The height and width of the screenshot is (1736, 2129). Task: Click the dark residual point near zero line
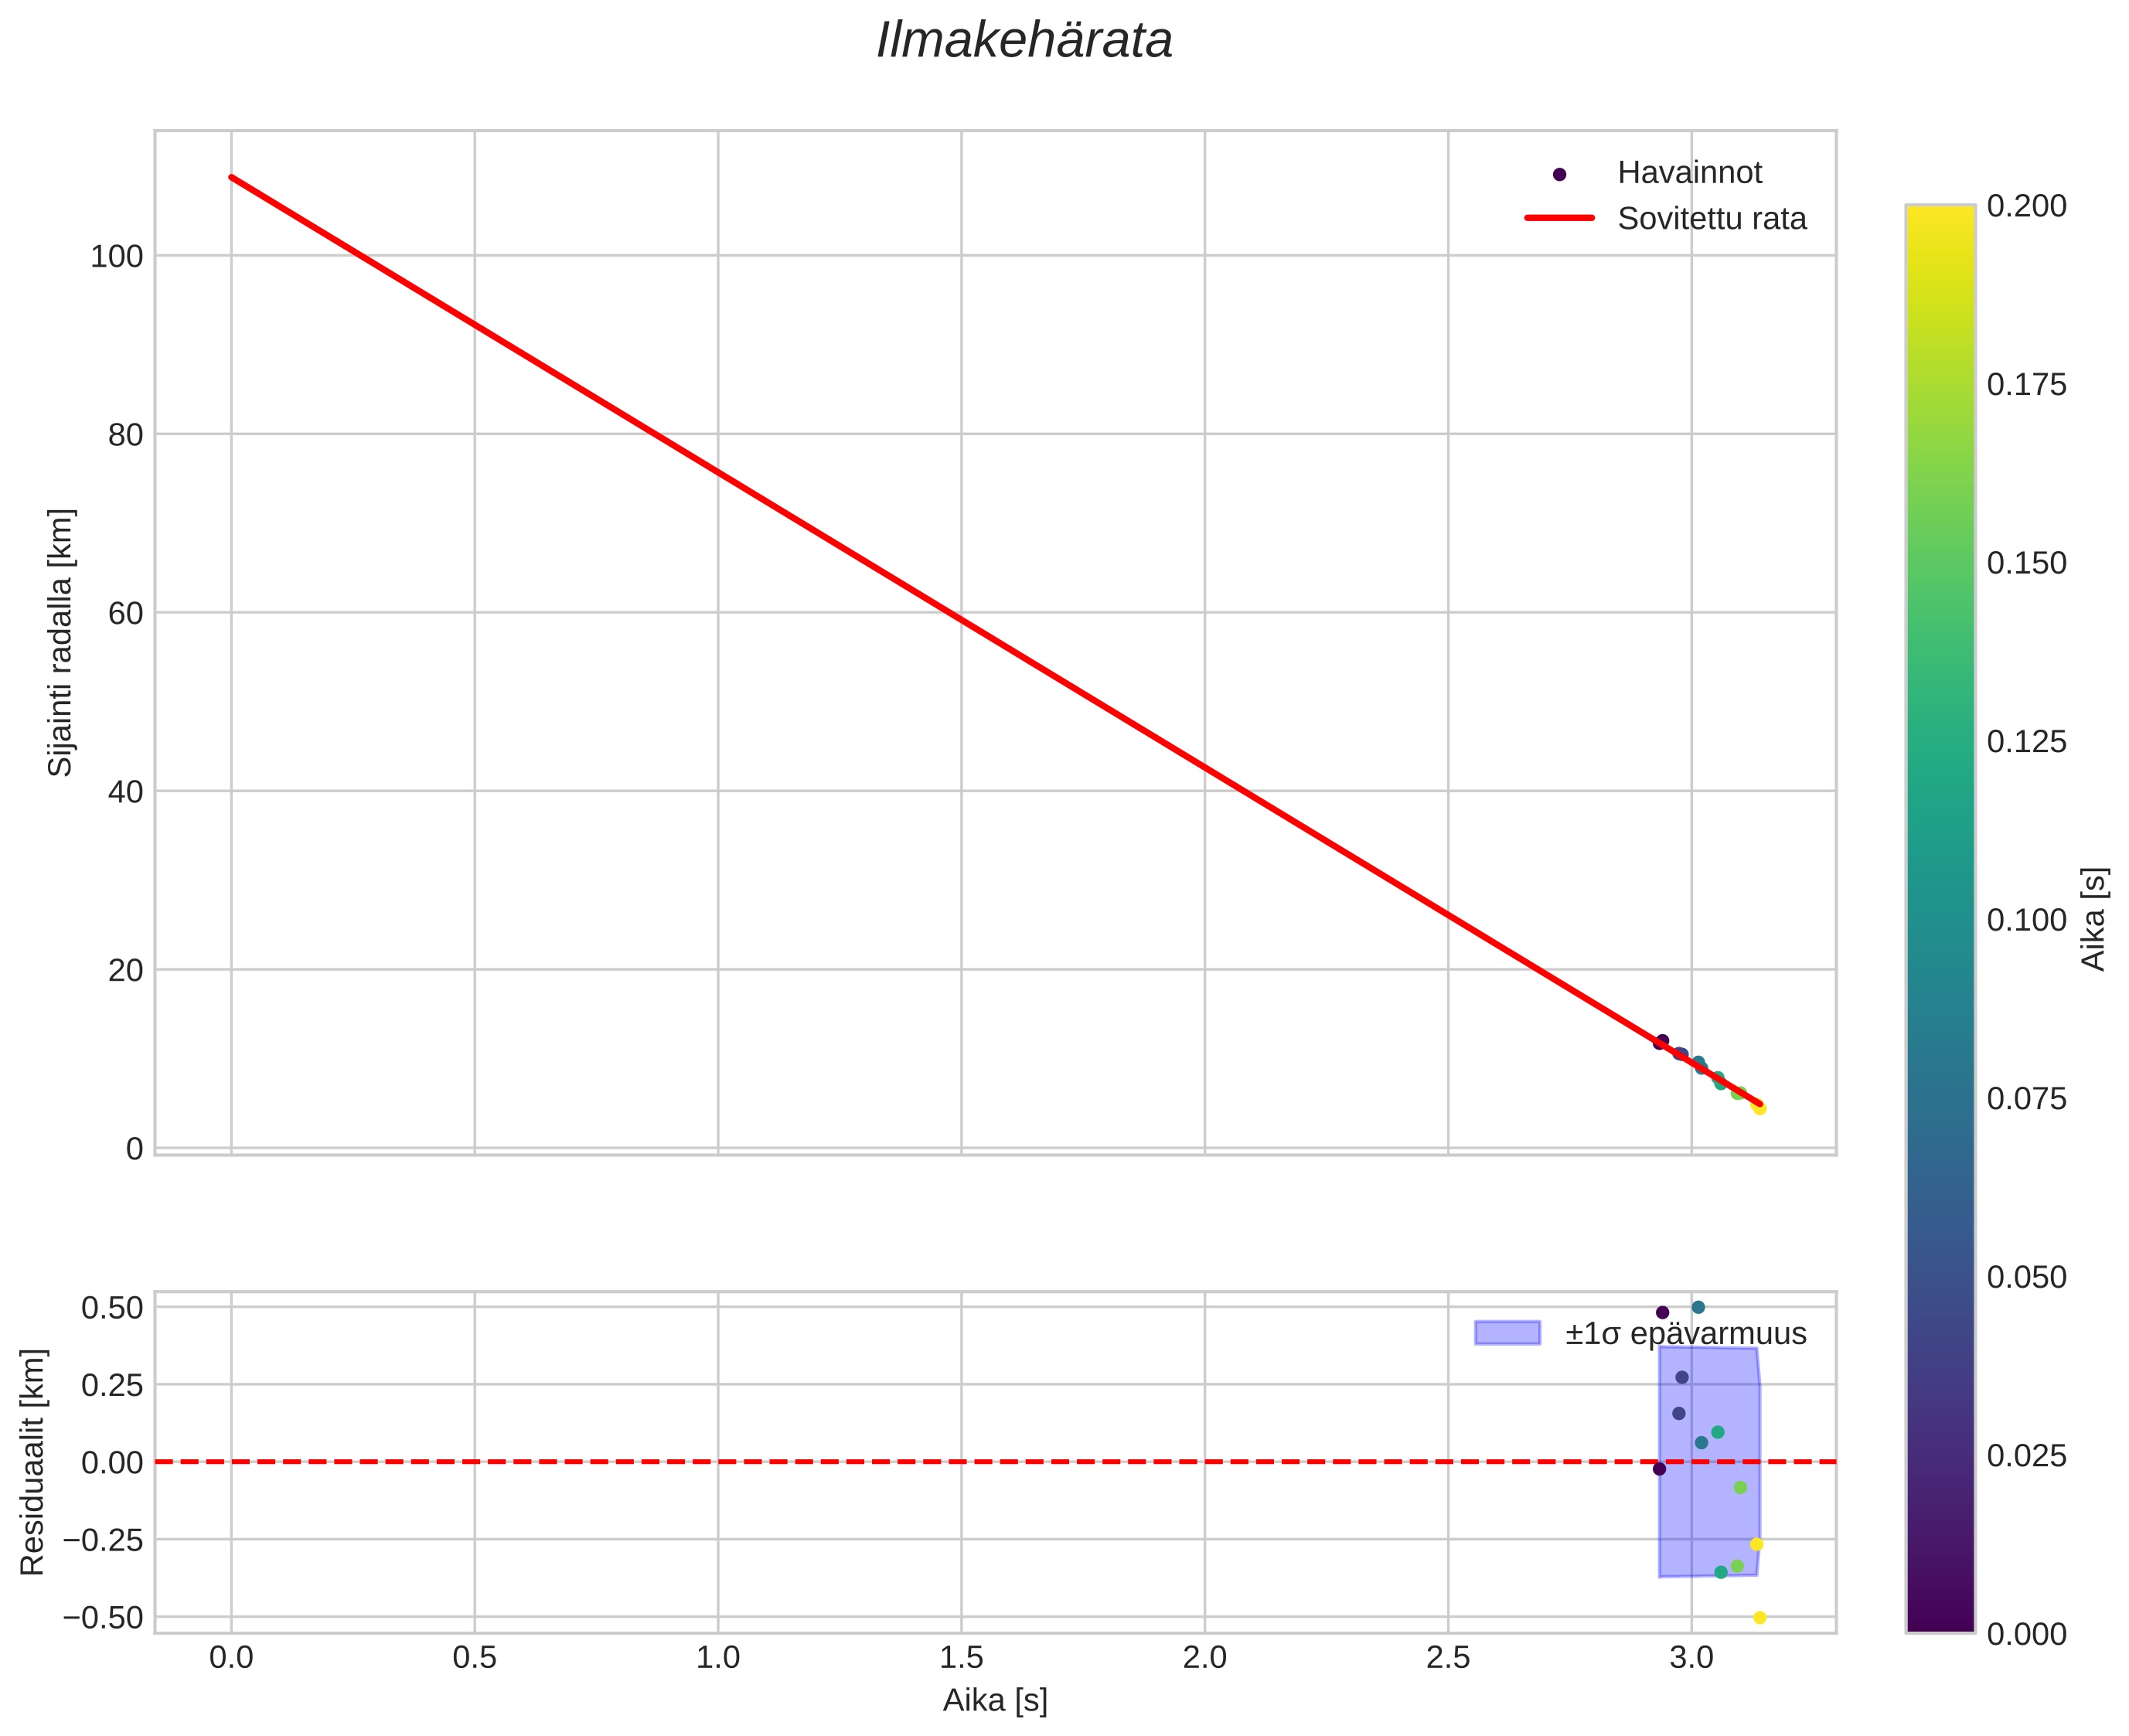[1660, 1469]
